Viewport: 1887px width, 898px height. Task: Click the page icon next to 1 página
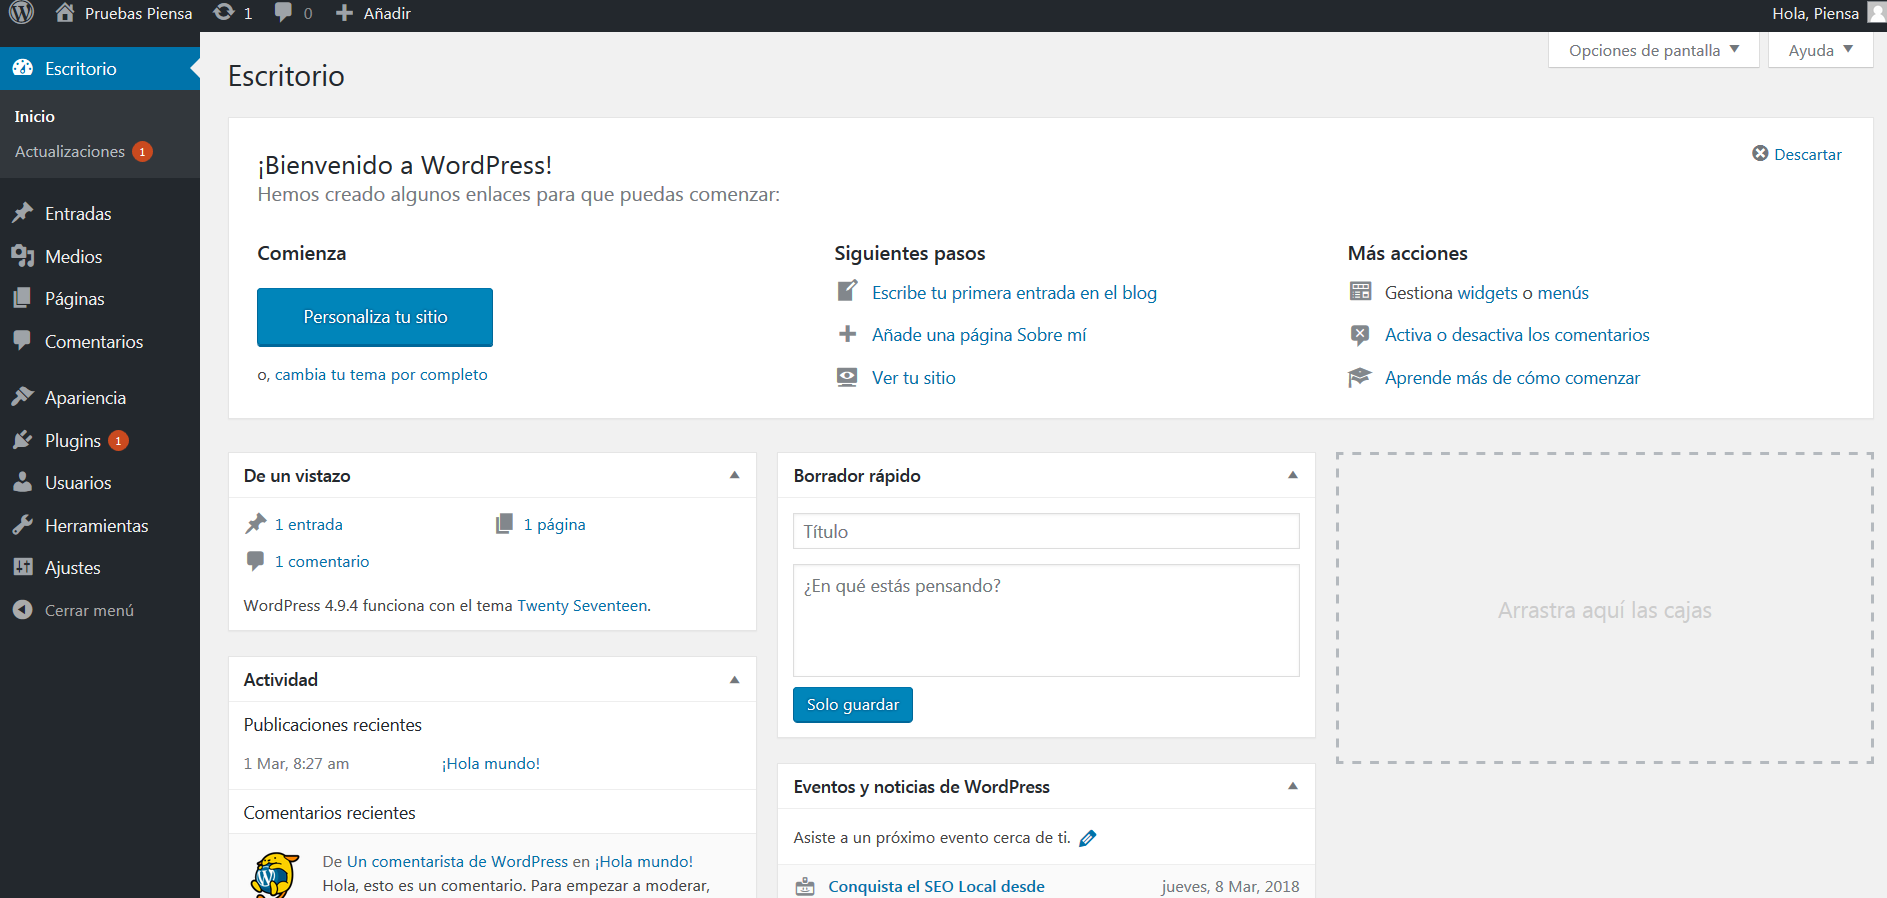point(505,523)
